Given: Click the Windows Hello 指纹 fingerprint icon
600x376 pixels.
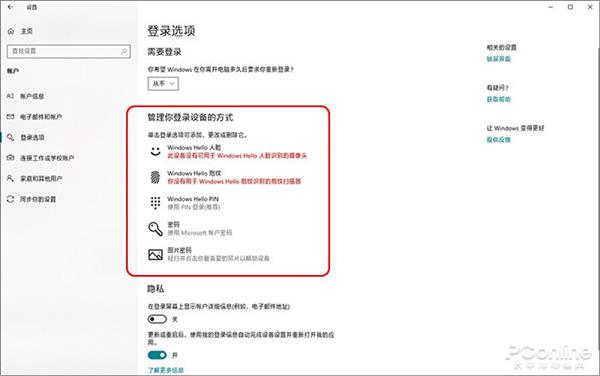Looking at the screenshot, I should [155, 177].
